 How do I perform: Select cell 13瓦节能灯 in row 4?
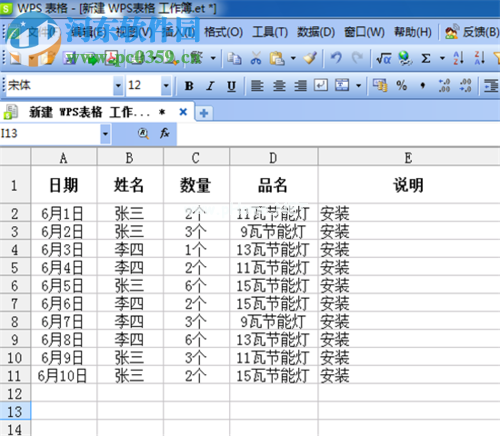pyautogui.click(x=273, y=249)
